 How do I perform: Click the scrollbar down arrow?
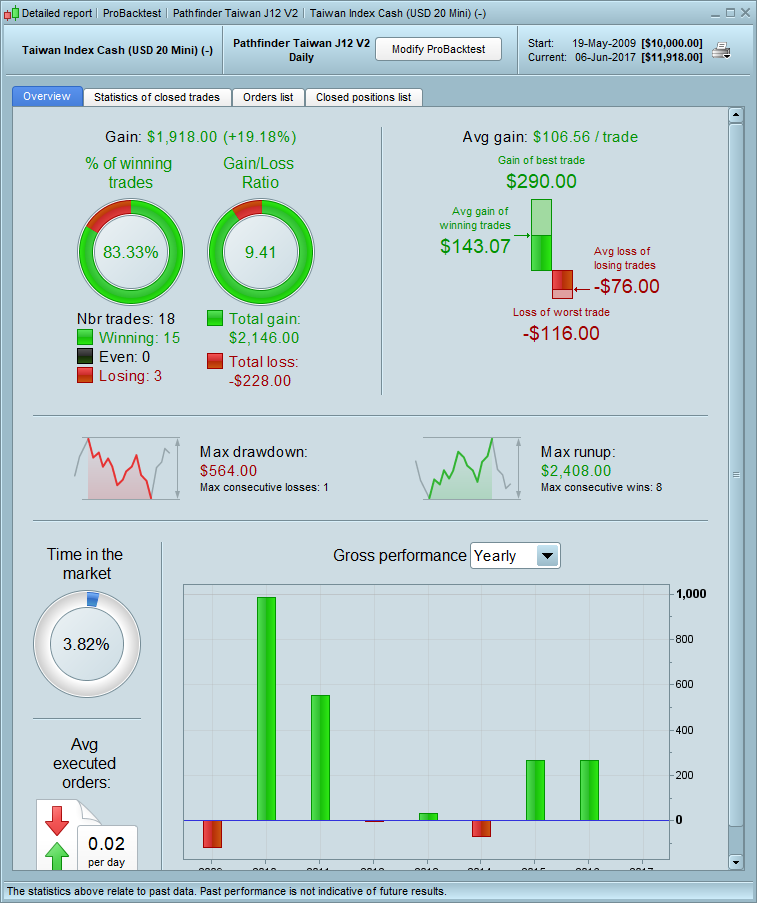point(736,862)
